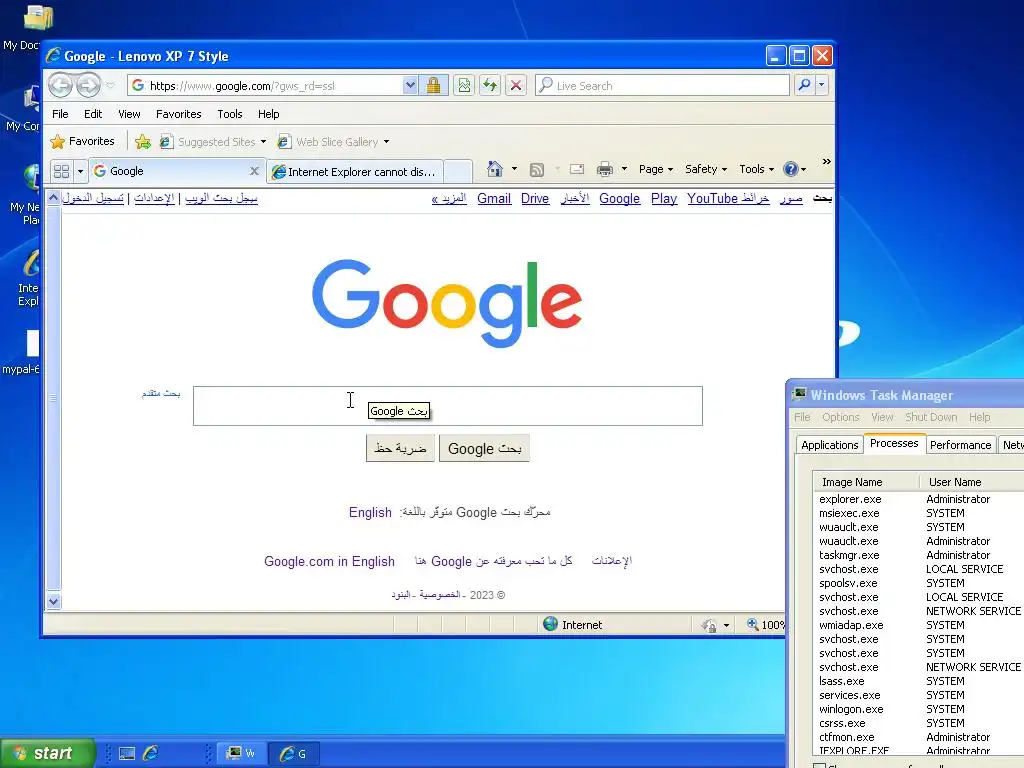Viewport: 1024px width, 768px height.
Task: Click the IE Forward navigation button
Action: [88, 85]
